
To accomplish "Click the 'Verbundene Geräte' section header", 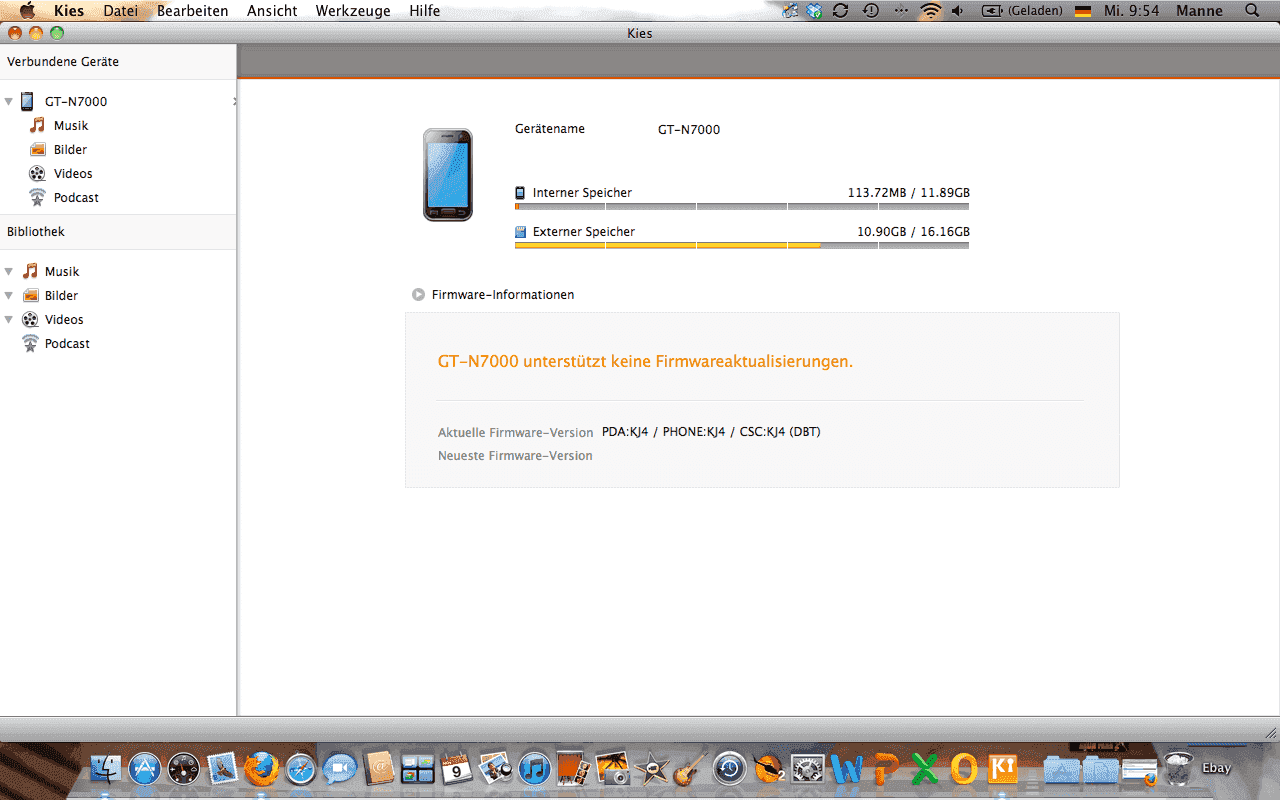I will tap(63, 62).
